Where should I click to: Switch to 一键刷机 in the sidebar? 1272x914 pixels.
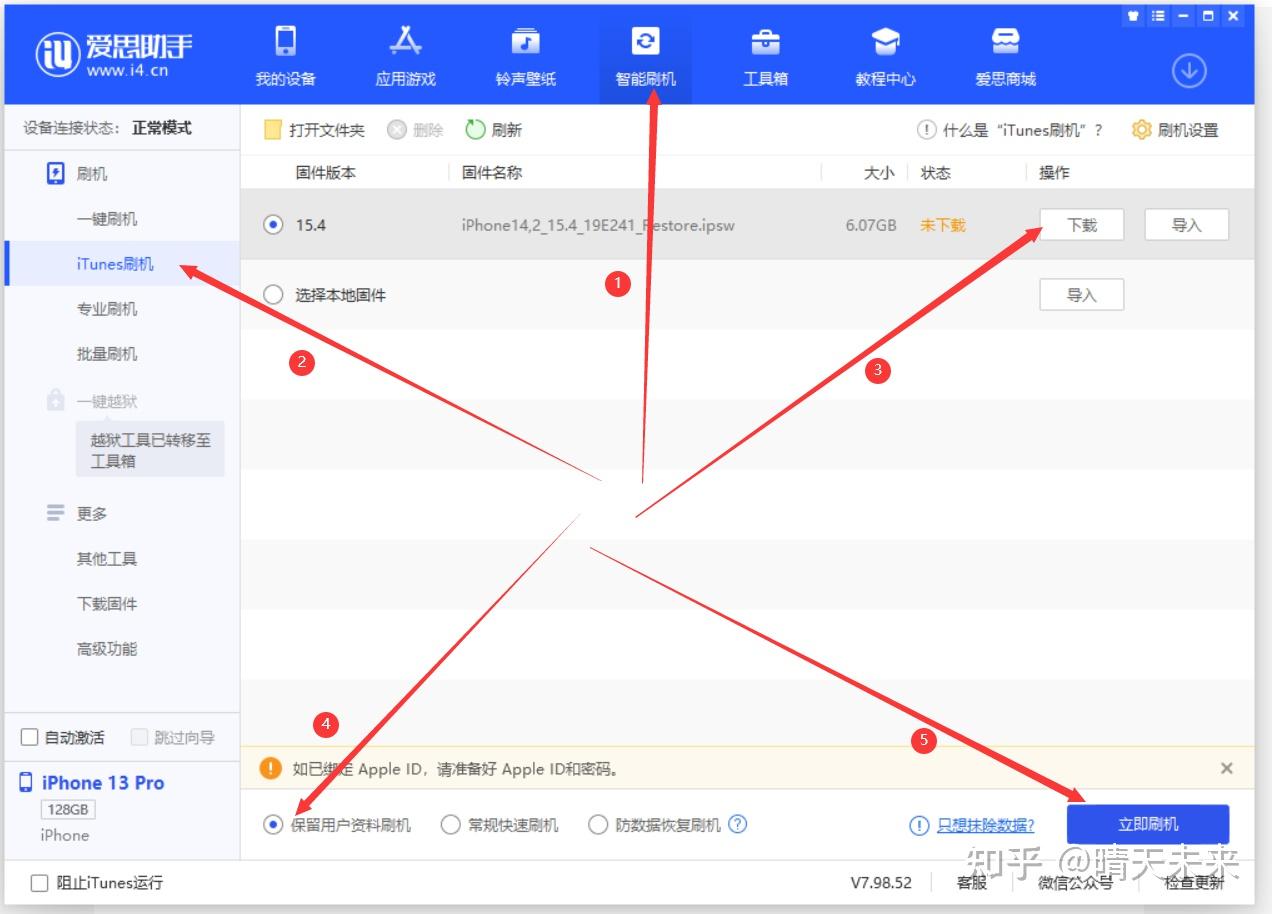click(110, 218)
